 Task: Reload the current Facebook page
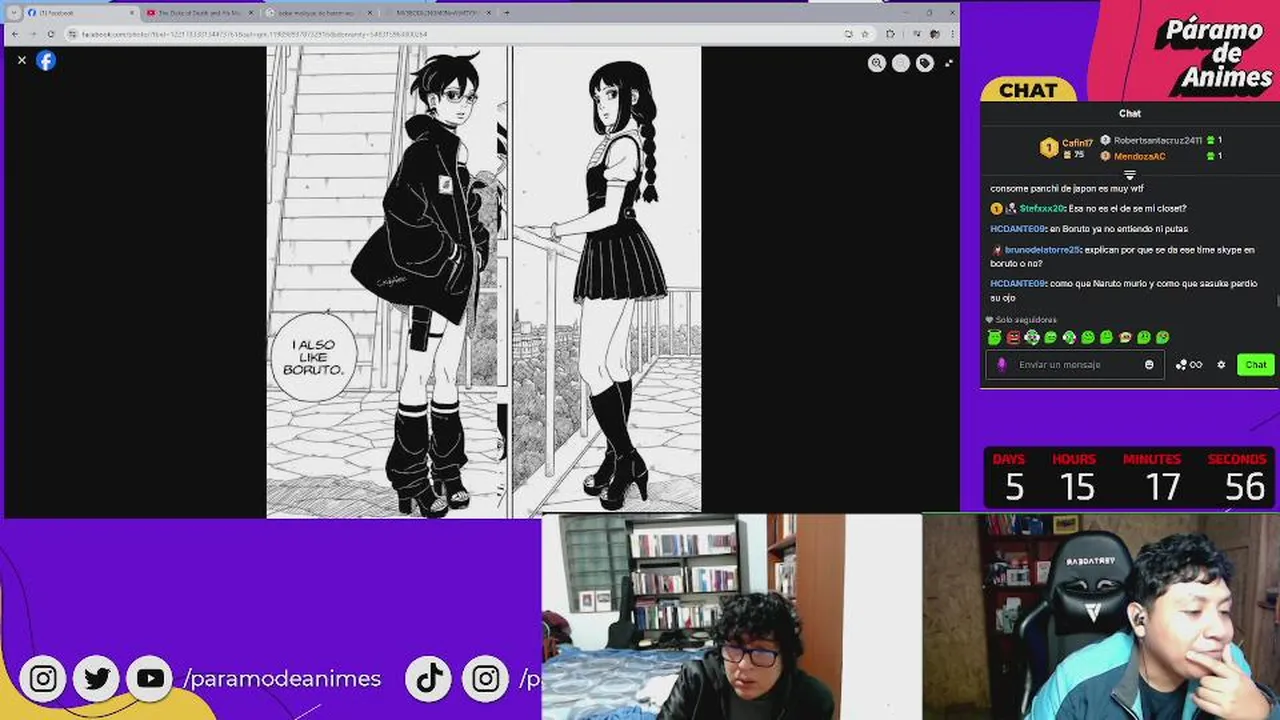(50, 34)
